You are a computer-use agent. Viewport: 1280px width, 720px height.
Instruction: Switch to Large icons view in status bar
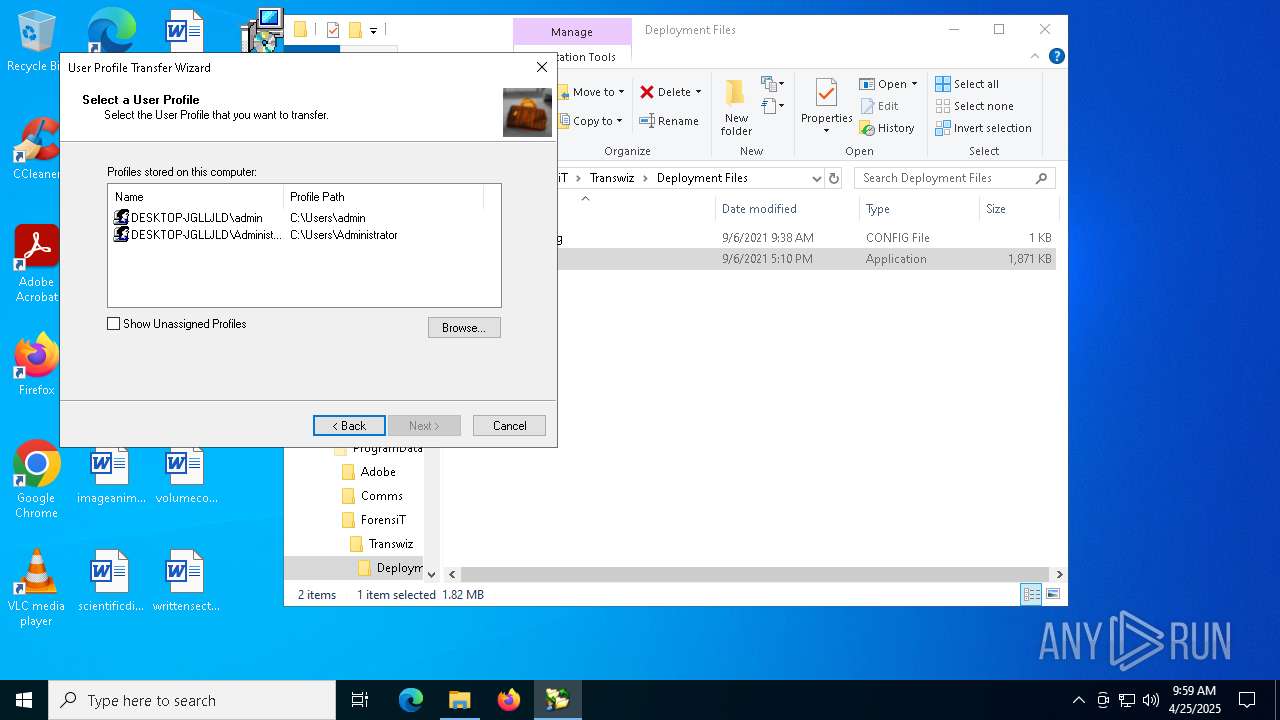1052,595
